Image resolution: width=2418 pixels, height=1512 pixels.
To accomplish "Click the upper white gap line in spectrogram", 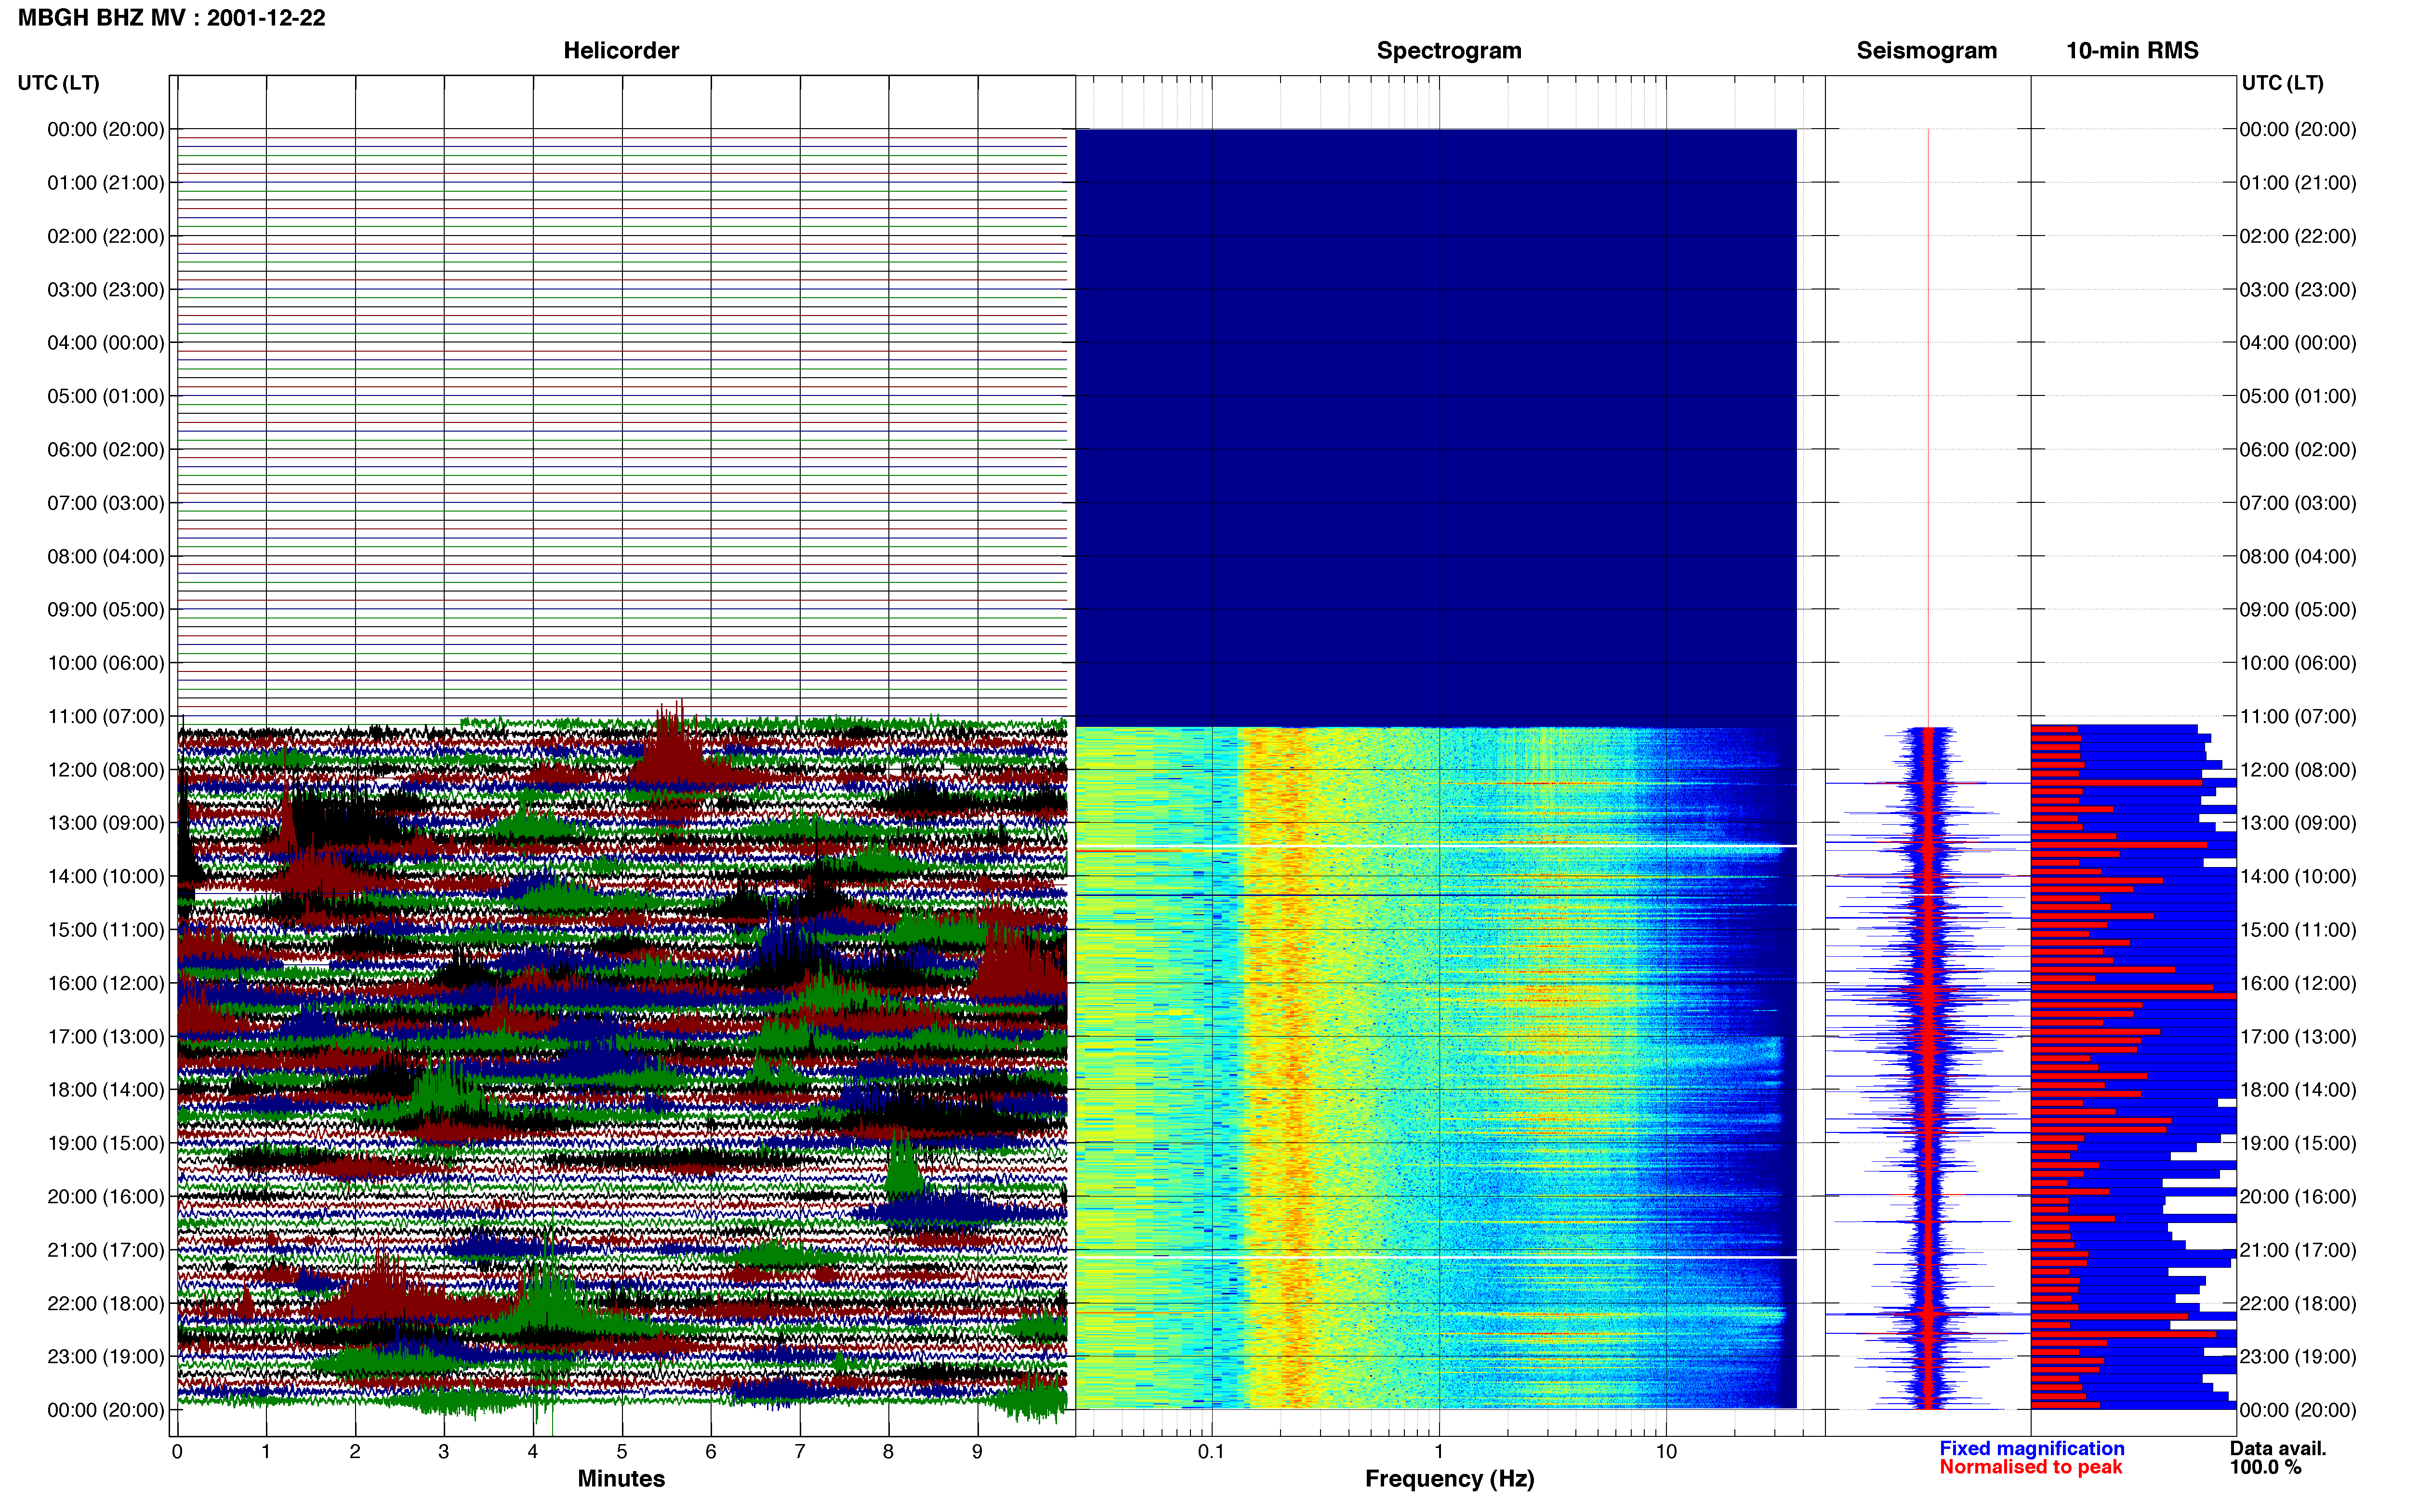I will [1436, 847].
